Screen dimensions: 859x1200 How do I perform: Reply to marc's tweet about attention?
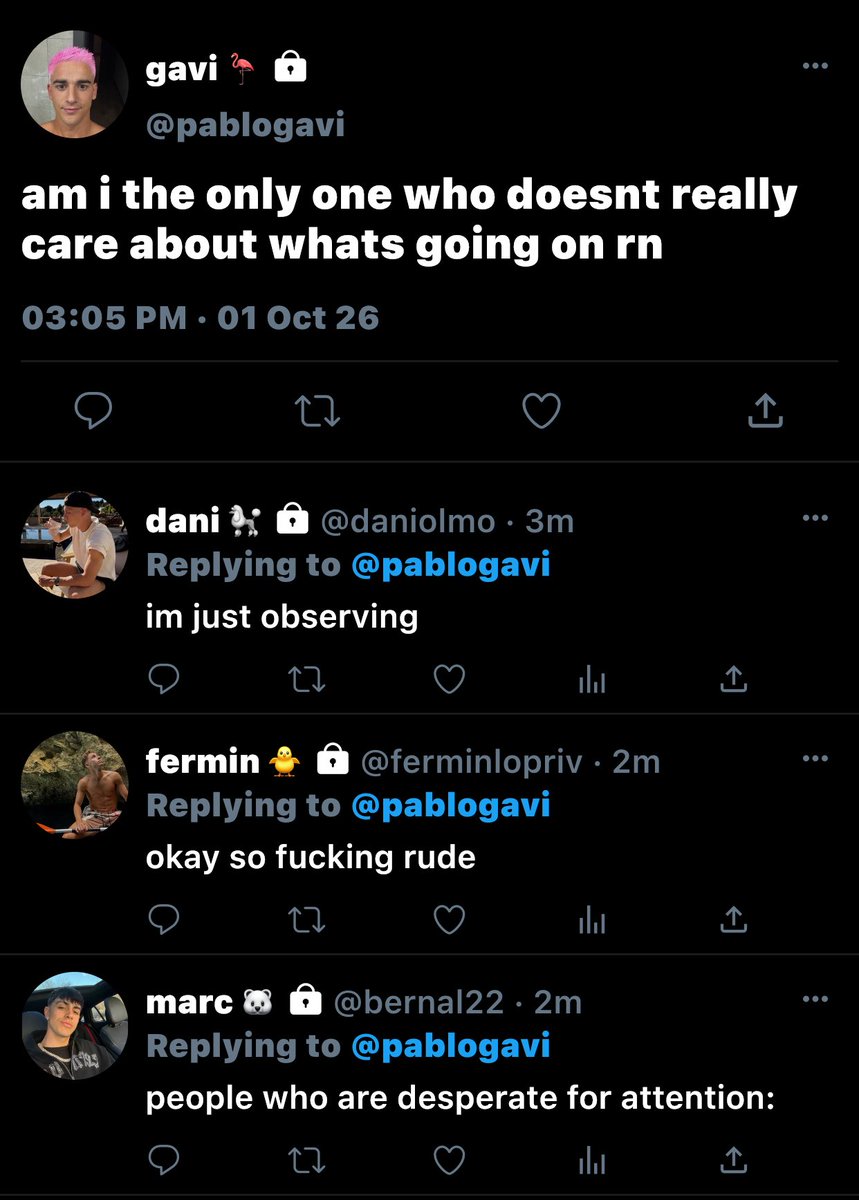(x=163, y=1160)
